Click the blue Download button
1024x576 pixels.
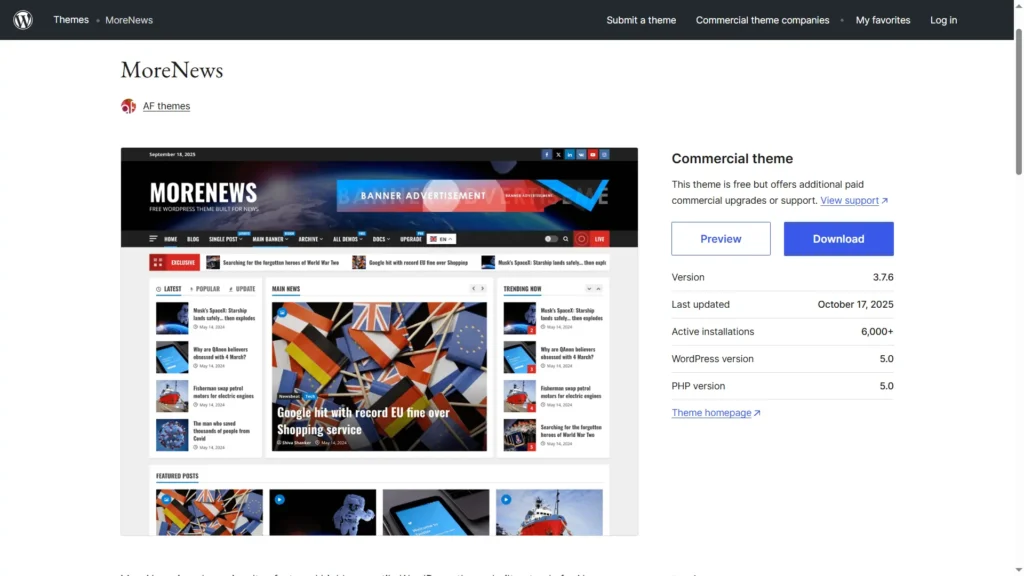tap(838, 238)
